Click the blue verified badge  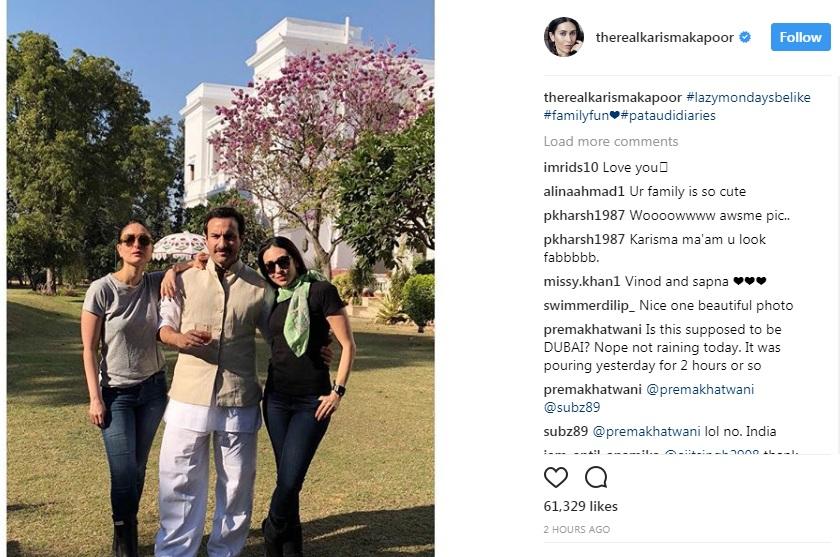click(x=745, y=37)
